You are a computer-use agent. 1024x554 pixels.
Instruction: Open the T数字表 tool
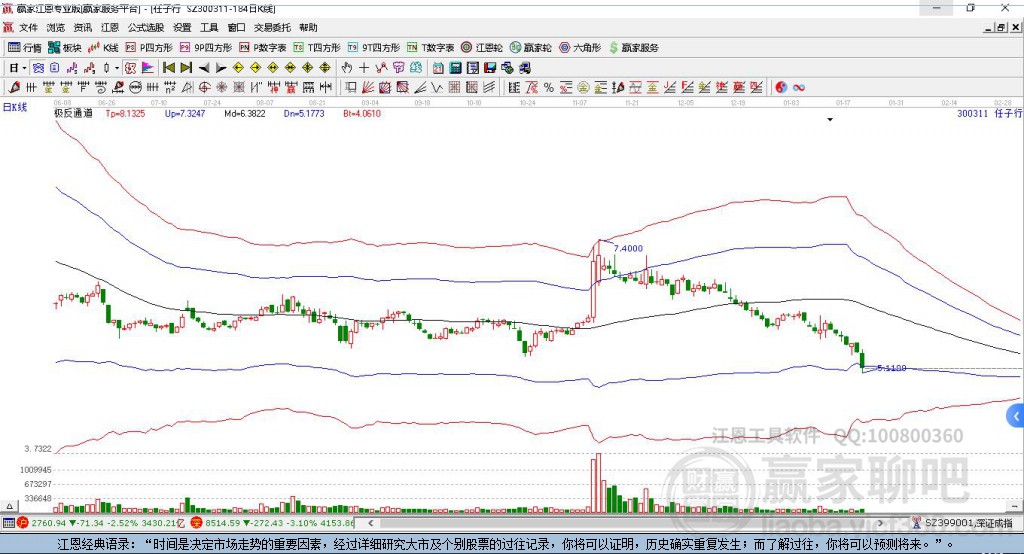[x=430, y=48]
